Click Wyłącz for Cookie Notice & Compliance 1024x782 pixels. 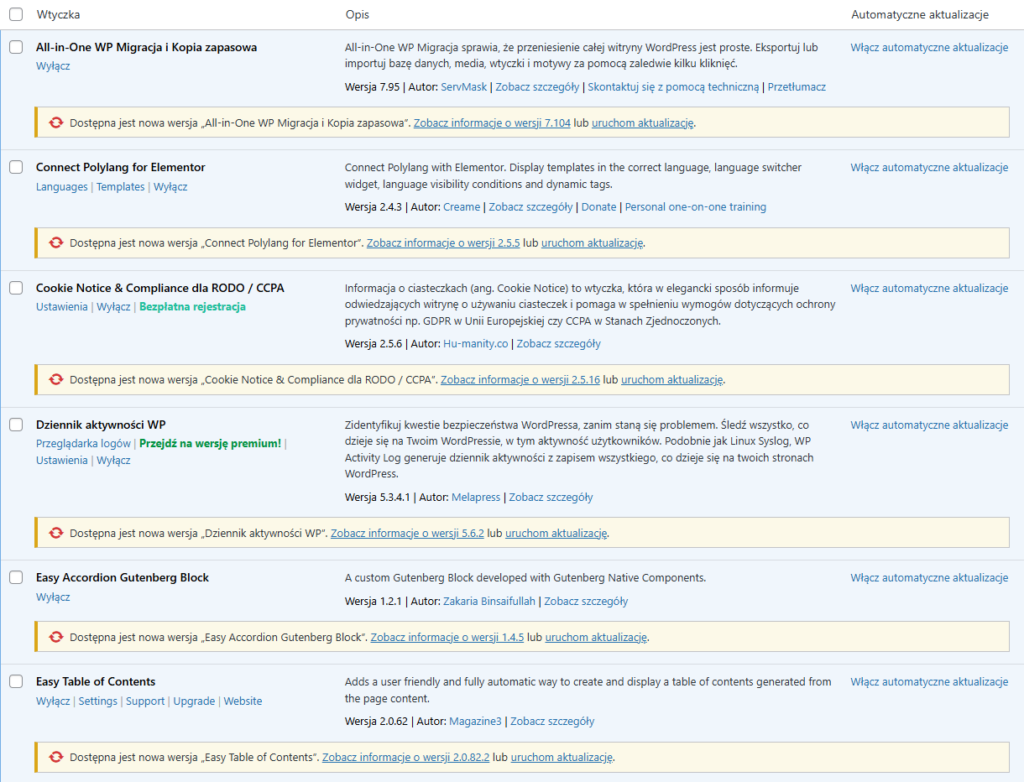point(114,307)
